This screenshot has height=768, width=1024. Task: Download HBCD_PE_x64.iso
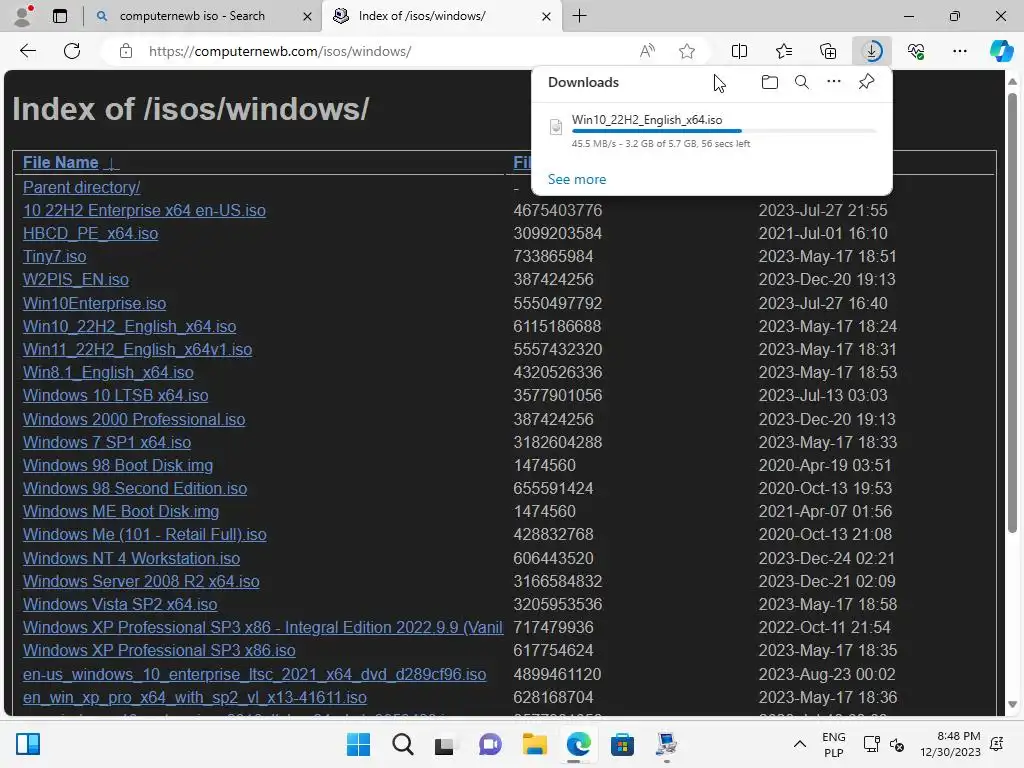coord(90,233)
